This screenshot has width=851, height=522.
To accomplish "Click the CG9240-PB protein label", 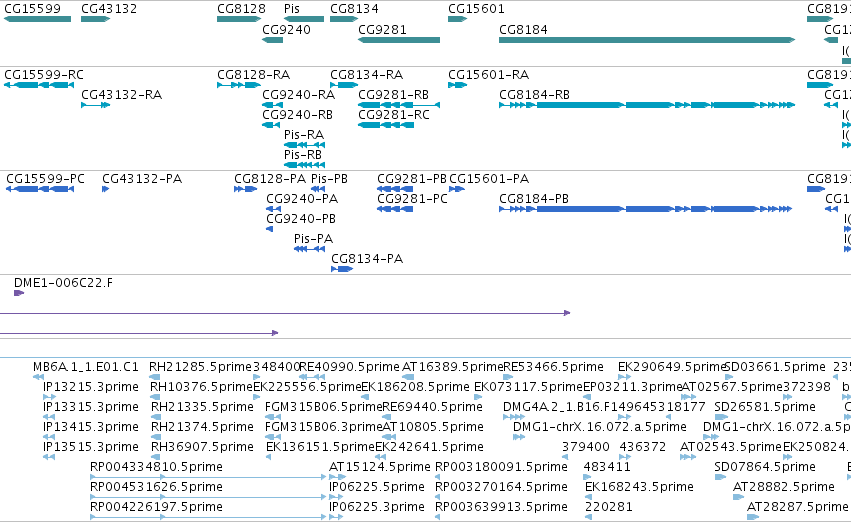I will pyautogui.click(x=301, y=219).
